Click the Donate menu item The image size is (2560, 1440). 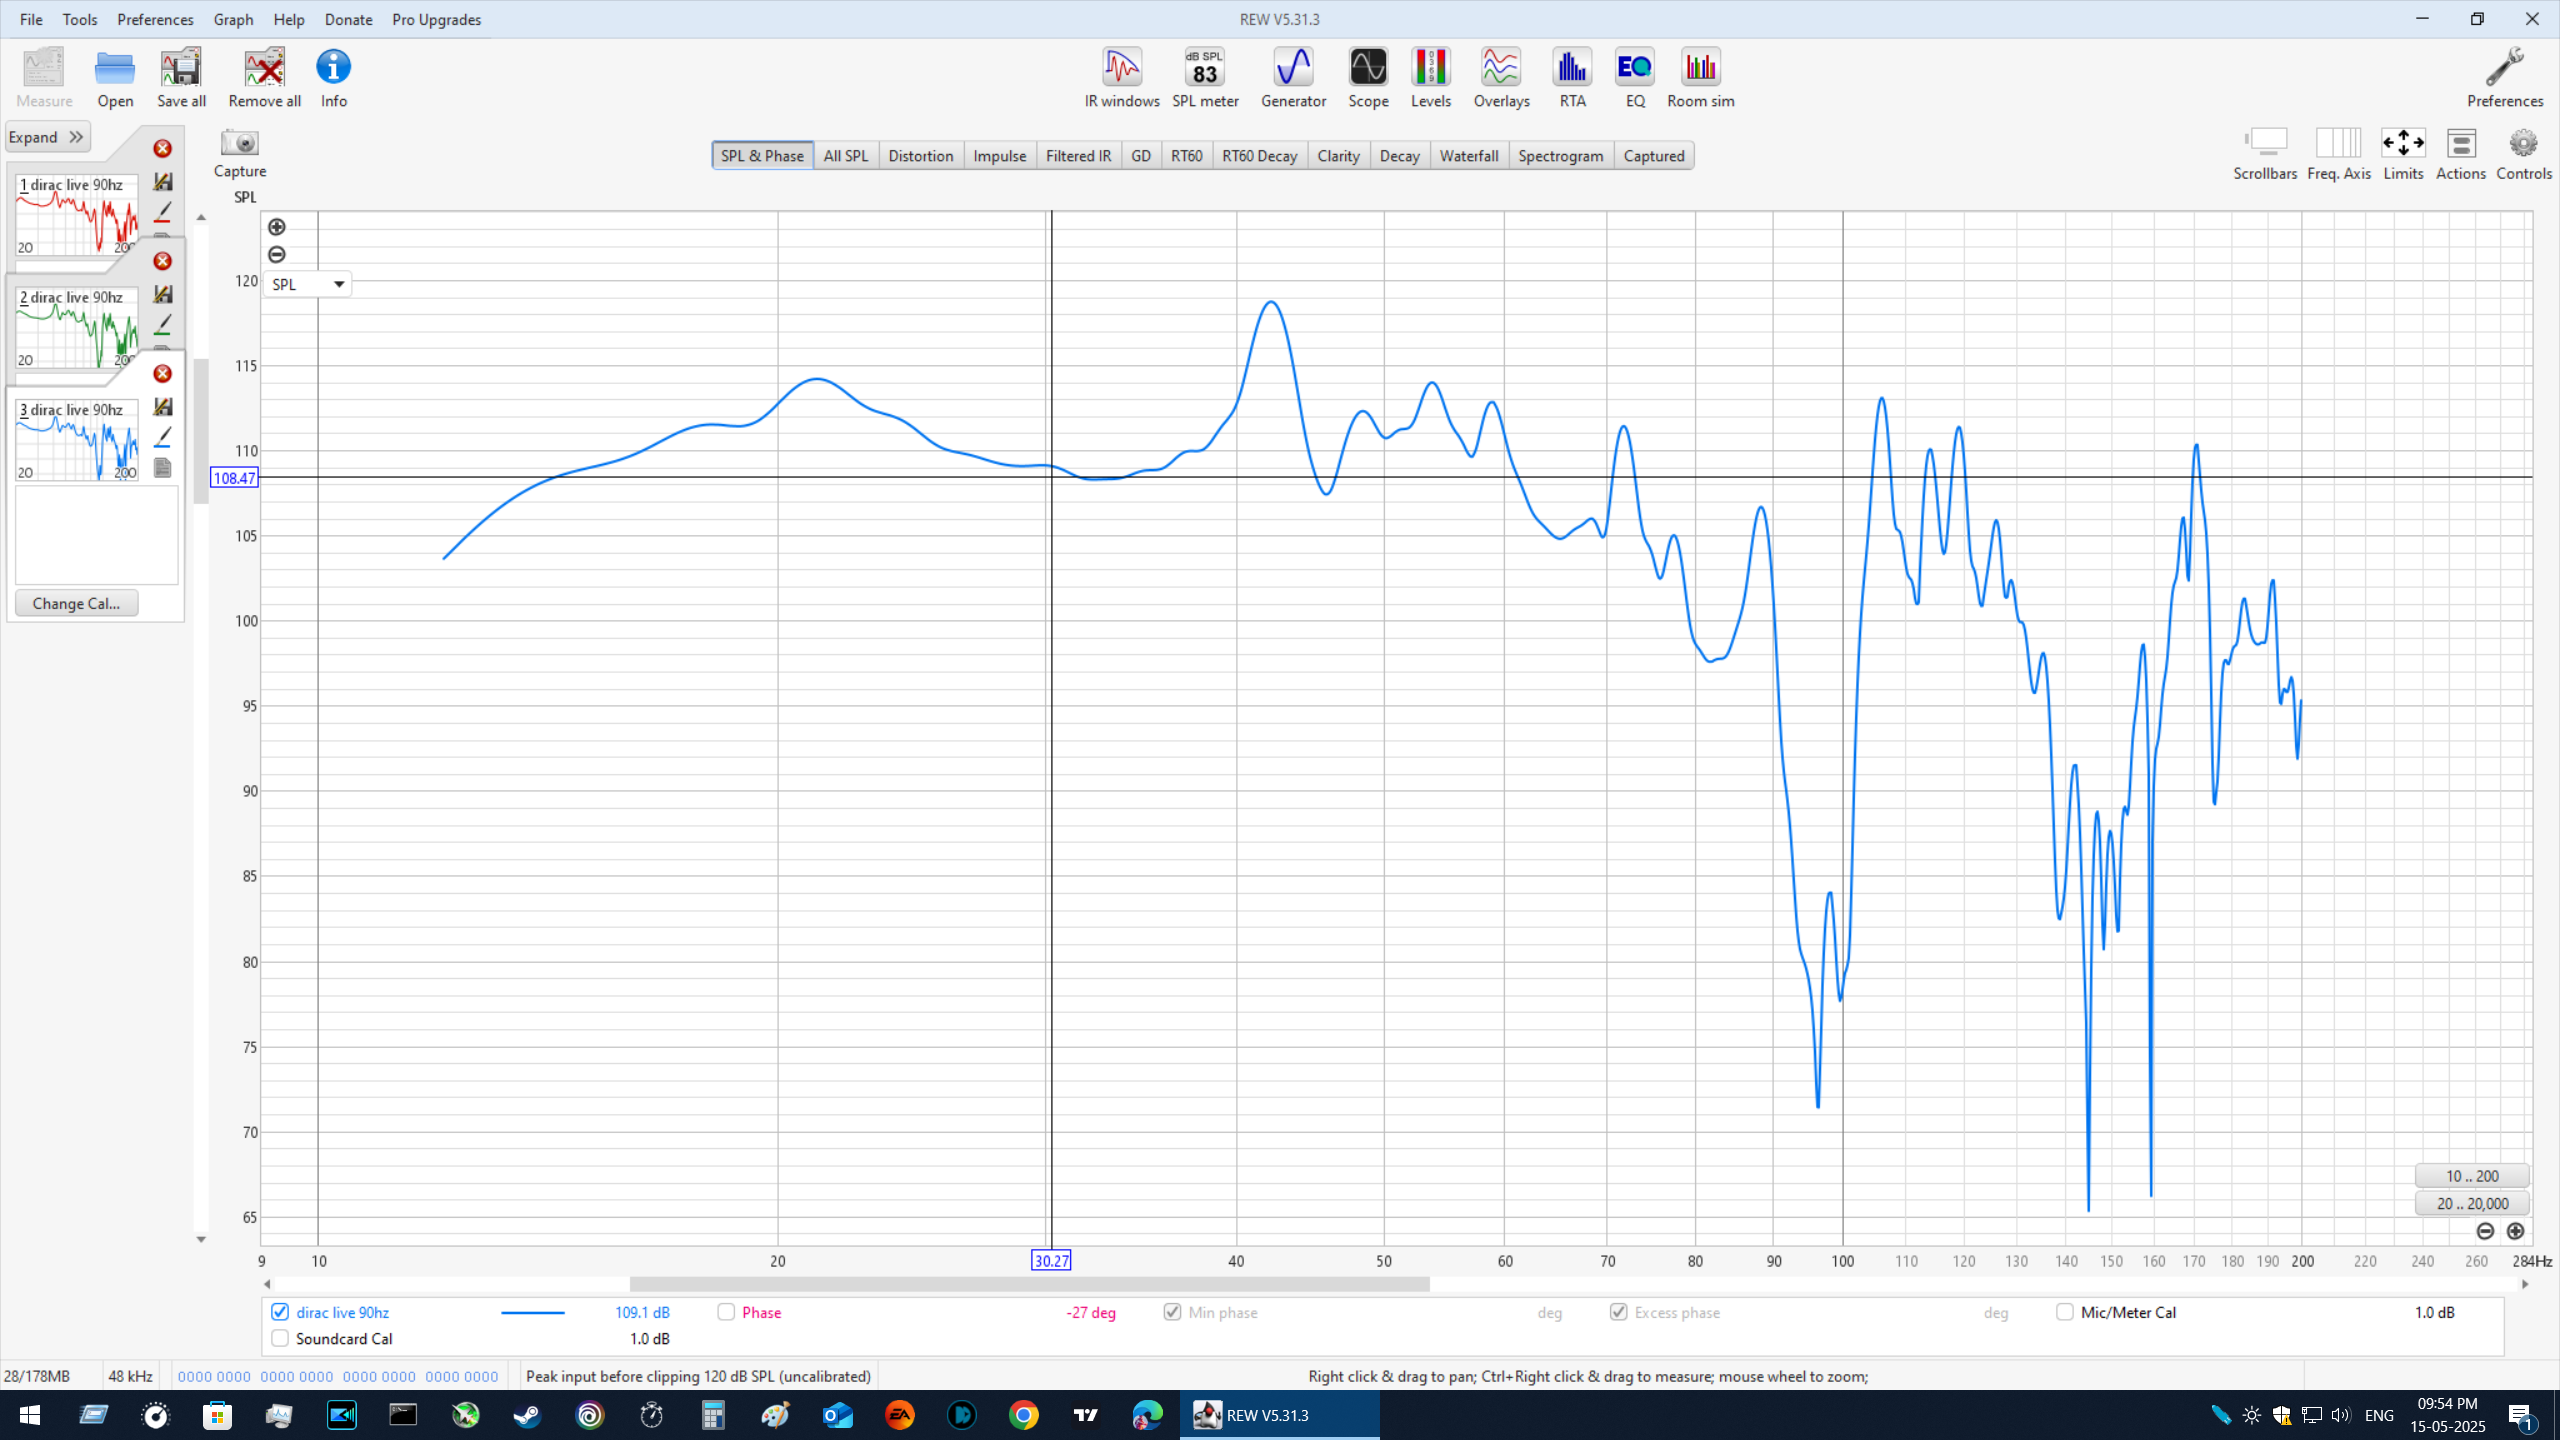pyautogui.click(x=348, y=19)
